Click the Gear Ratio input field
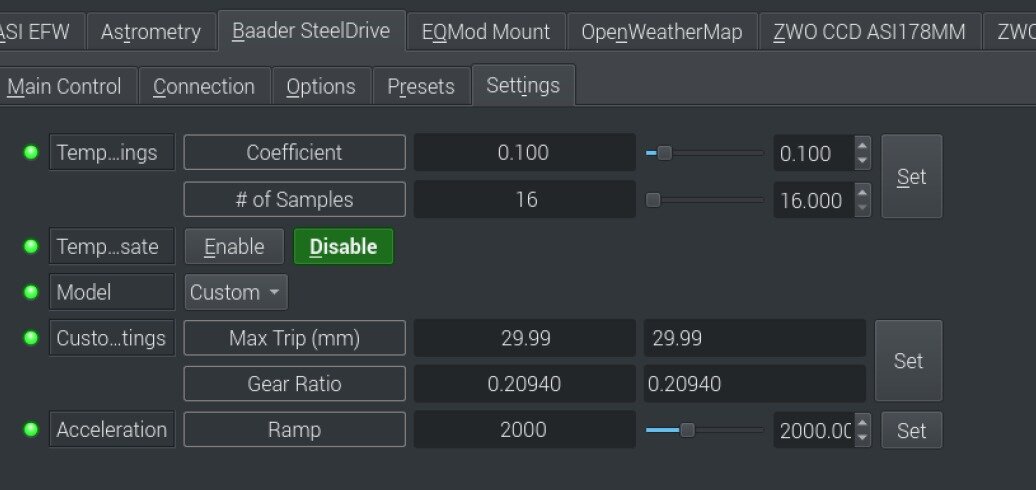Screen dimensions: 1036x490 pos(754,383)
